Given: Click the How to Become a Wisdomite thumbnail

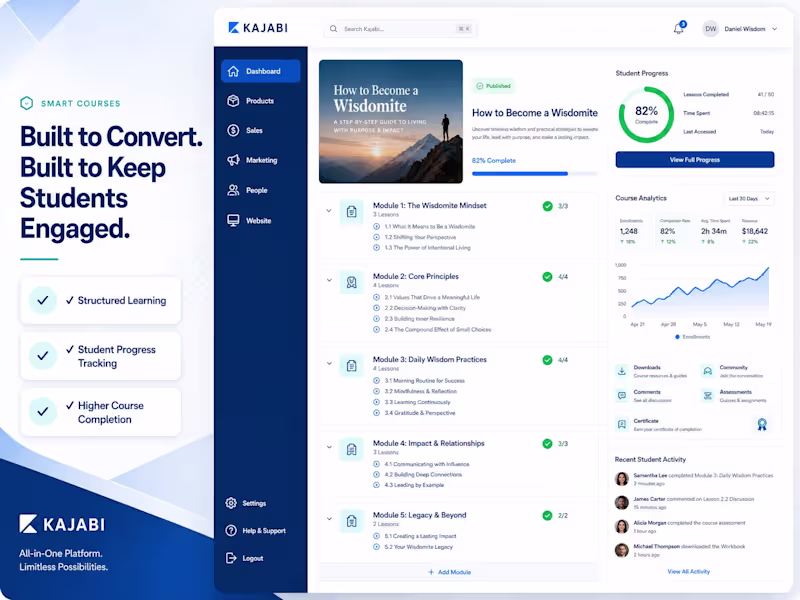Looking at the screenshot, I should [391, 121].
